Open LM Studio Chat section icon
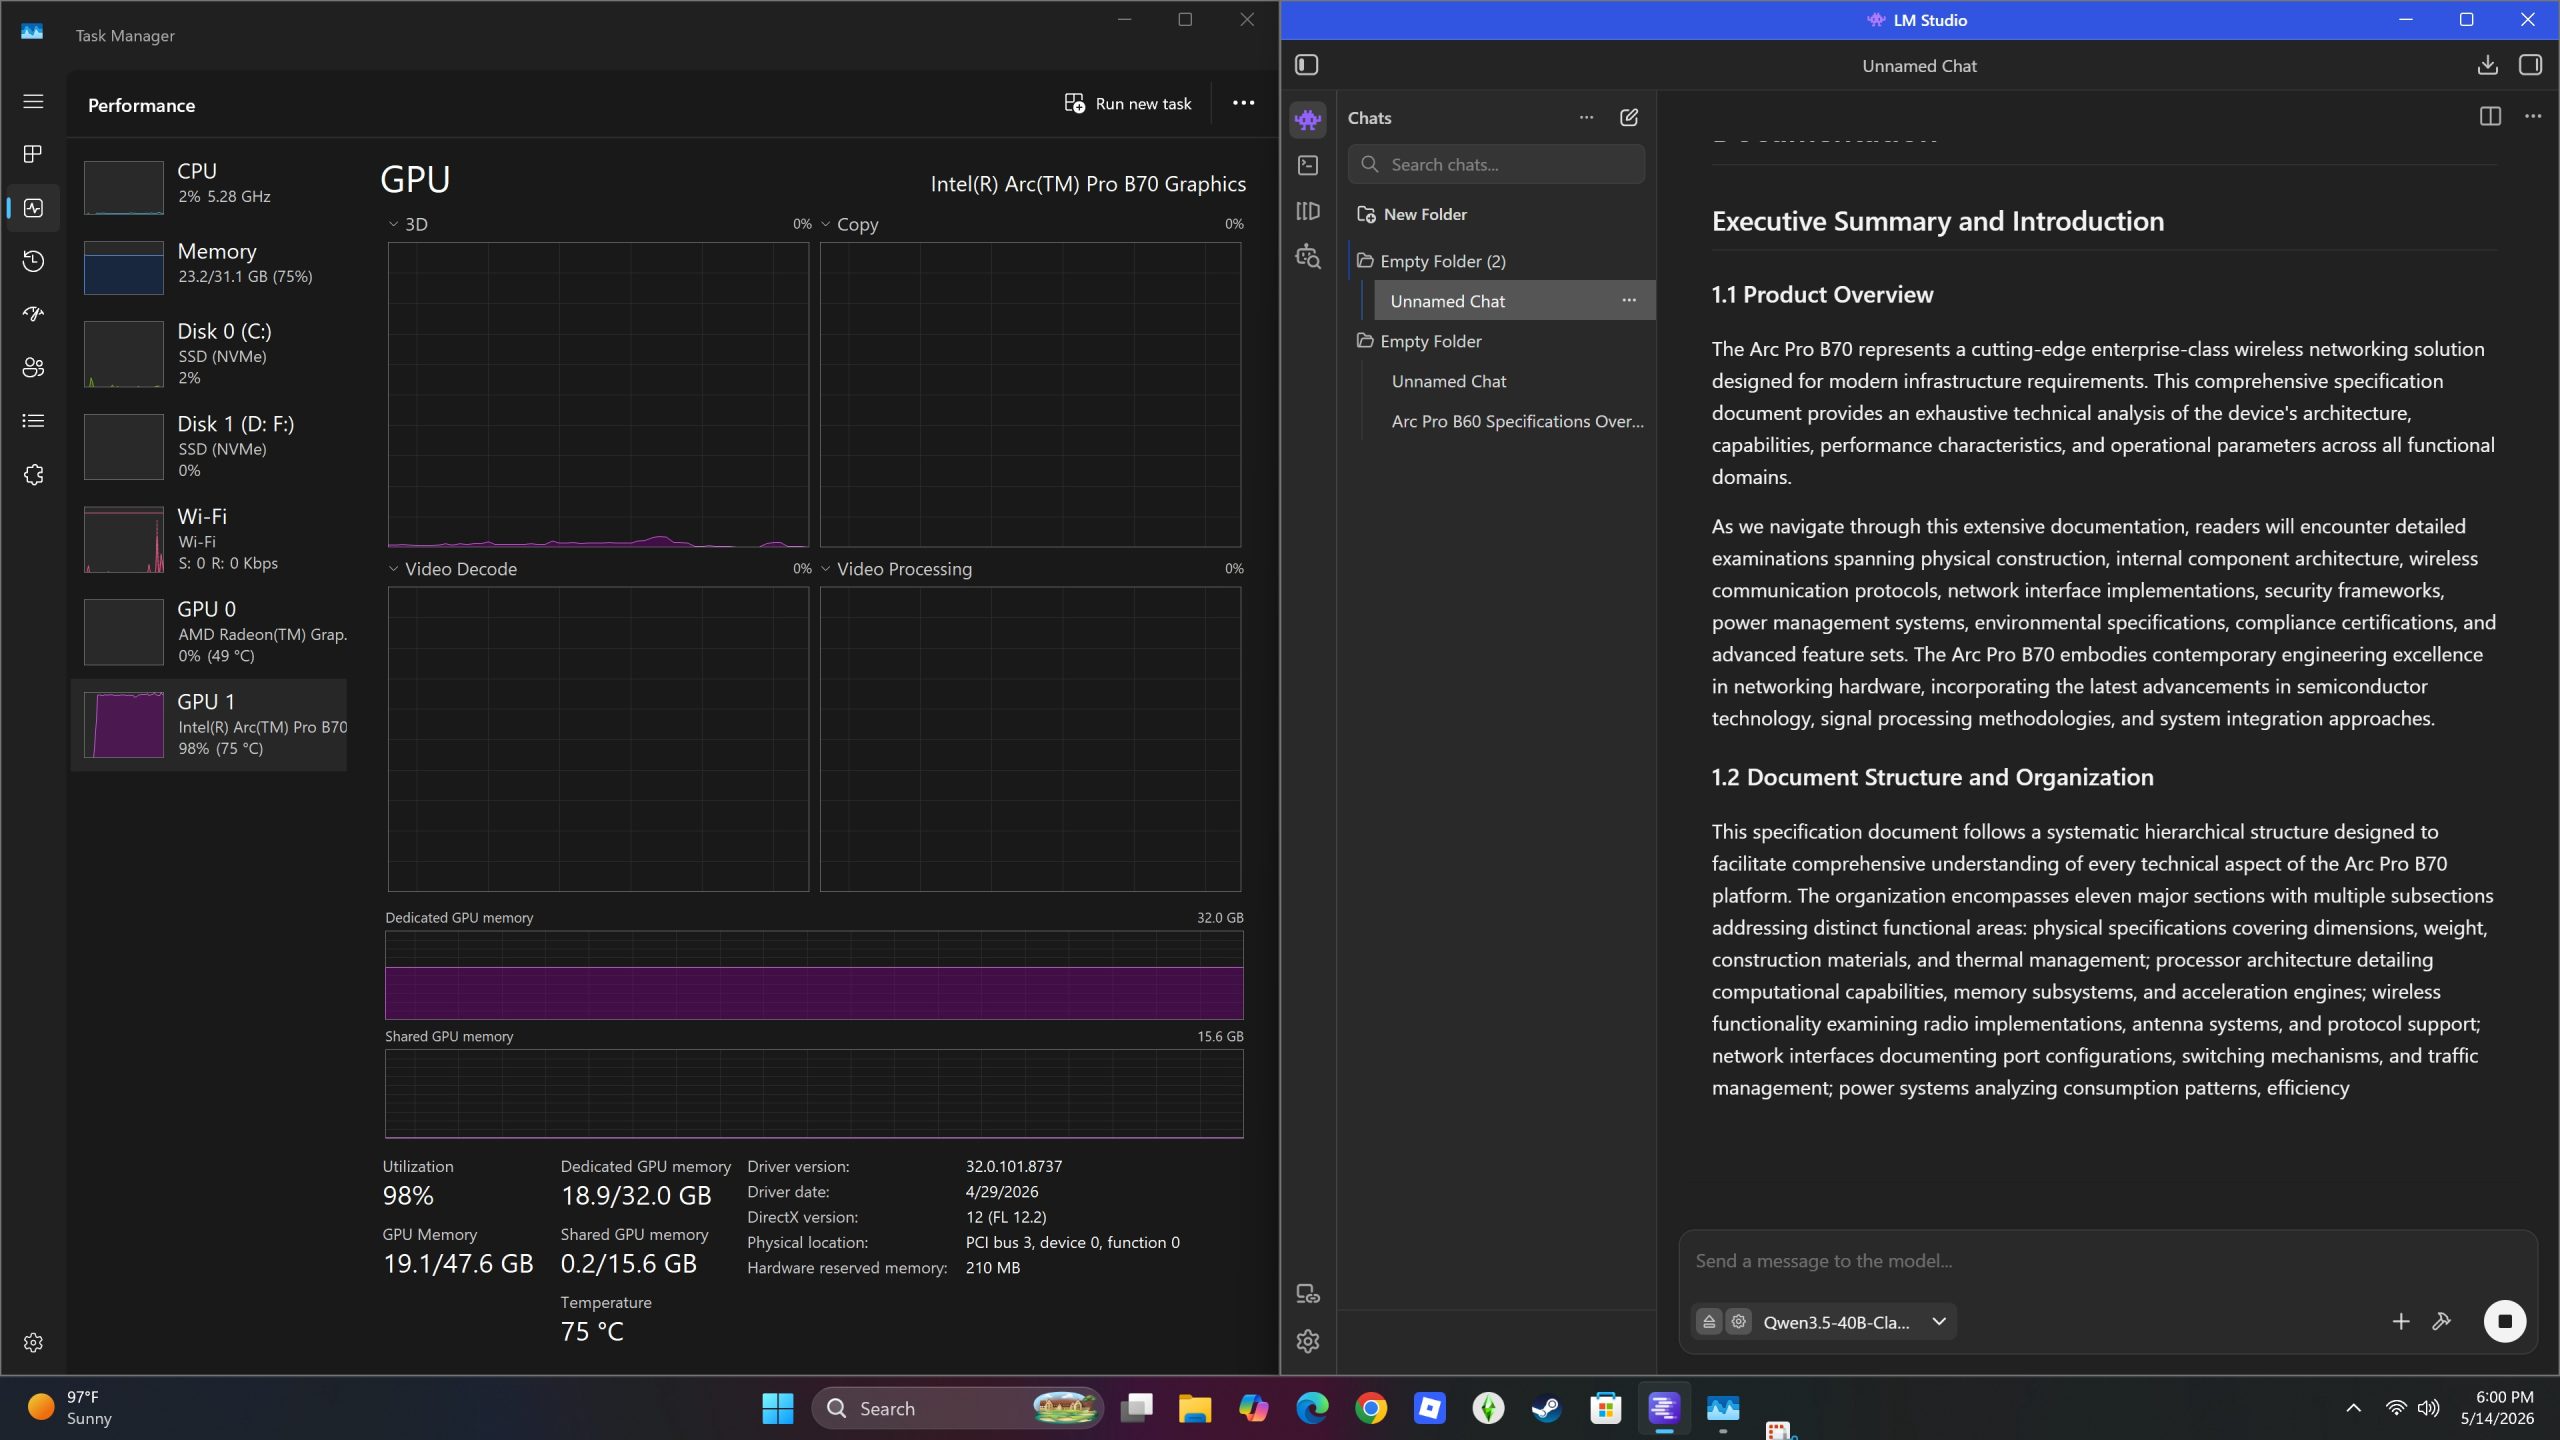 coord(1308,120)
